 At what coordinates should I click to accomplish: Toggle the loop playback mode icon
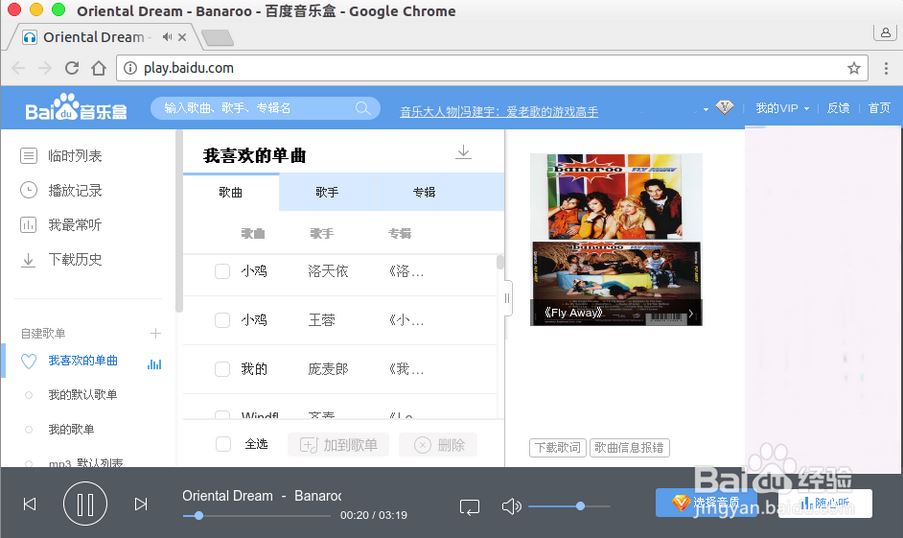pyautogui.click(x=469, y=507)
